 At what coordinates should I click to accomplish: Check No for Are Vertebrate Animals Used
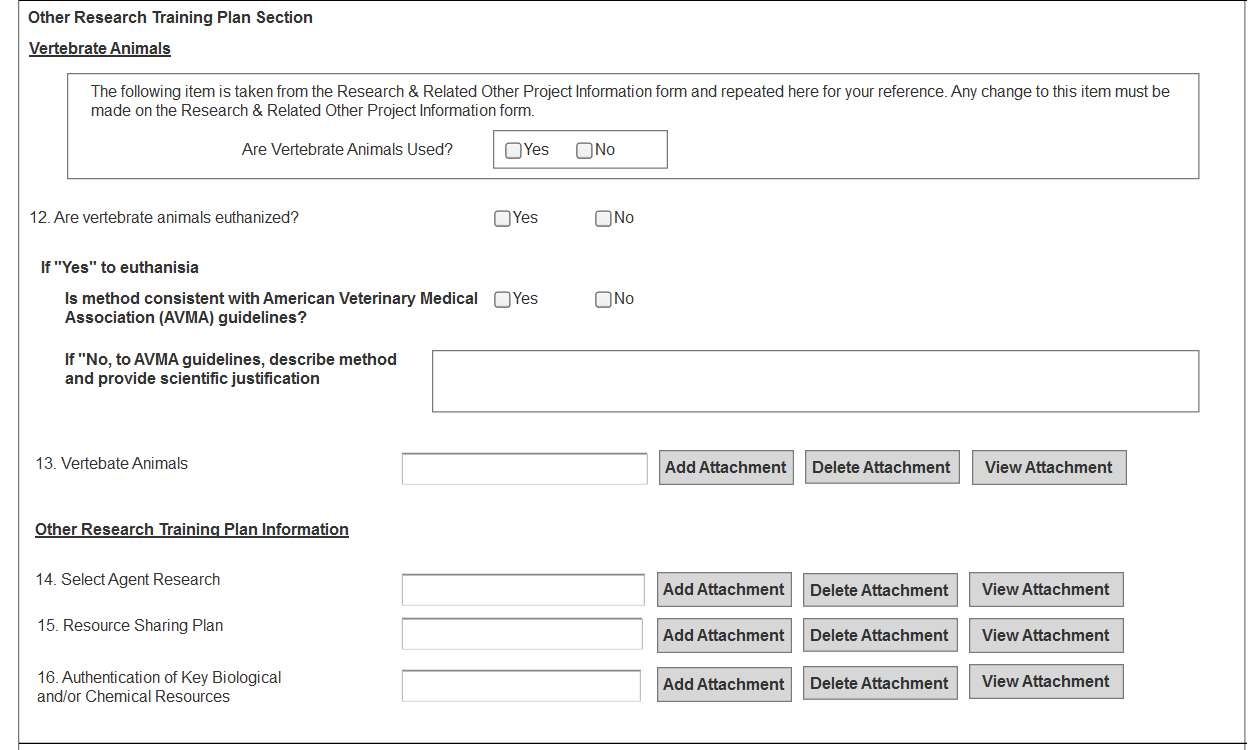click(x=585, y=151)
